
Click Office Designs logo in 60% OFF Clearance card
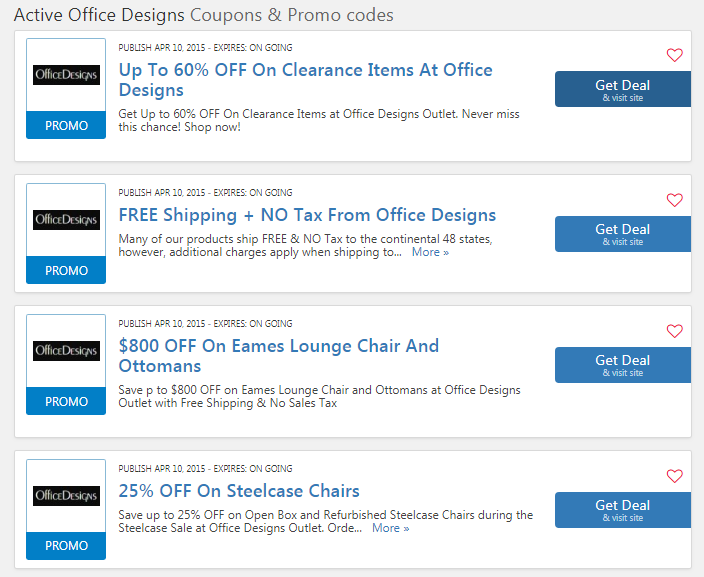coord(66,75)
